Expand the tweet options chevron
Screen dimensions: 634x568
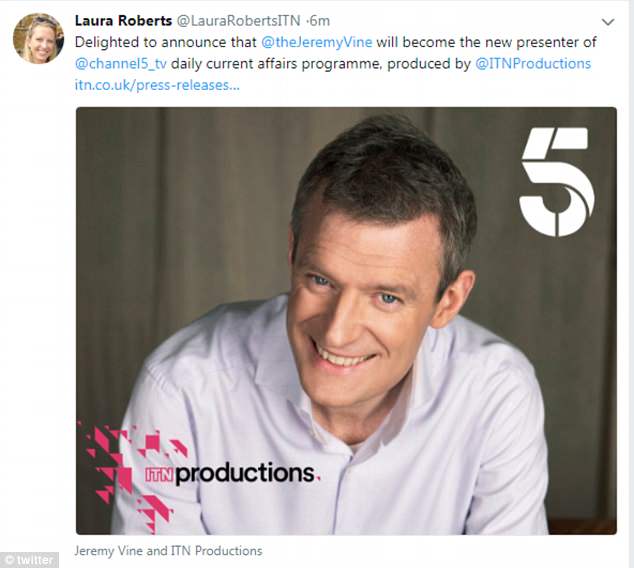tap(608, 22)
